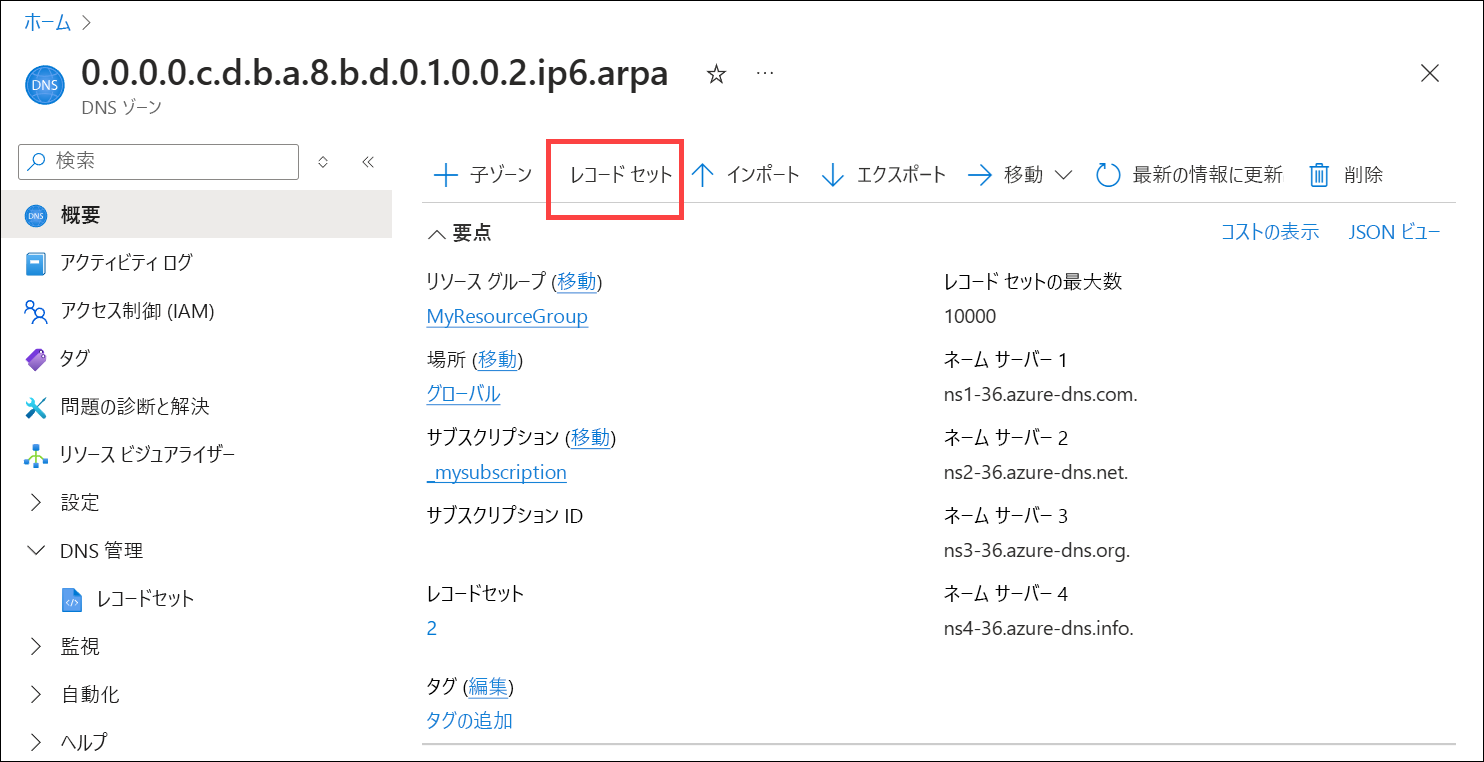Screen dimensions: 1484x762
Task: Open _mysubscription link
Action: coord(496,472)
